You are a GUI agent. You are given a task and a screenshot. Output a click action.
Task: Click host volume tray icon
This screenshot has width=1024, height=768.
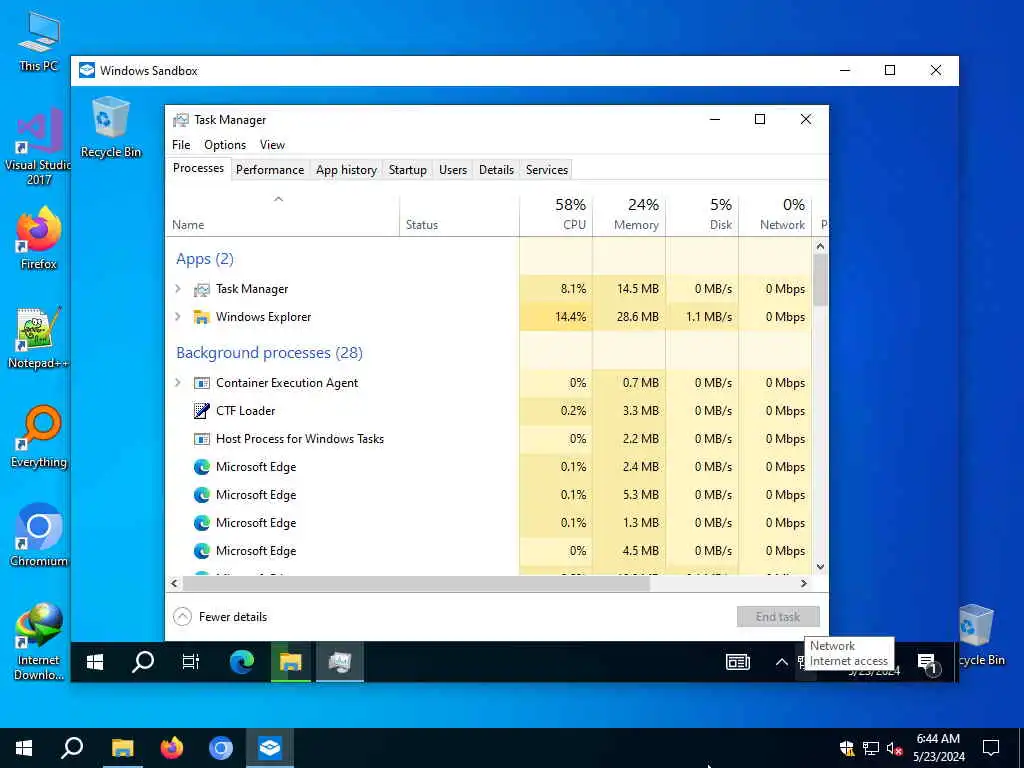(x=894, y=748)
